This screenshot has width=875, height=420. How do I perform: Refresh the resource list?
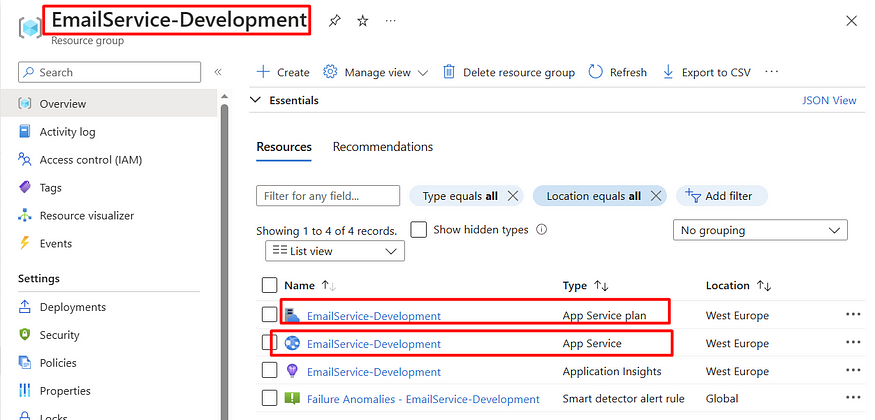(618, 72)
